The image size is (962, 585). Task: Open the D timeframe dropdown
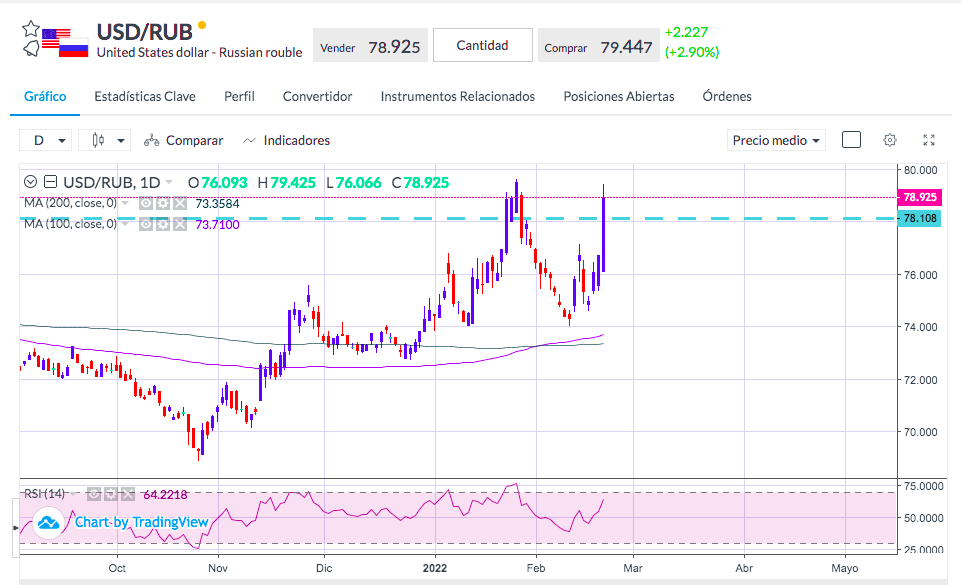tap(45, 140)
